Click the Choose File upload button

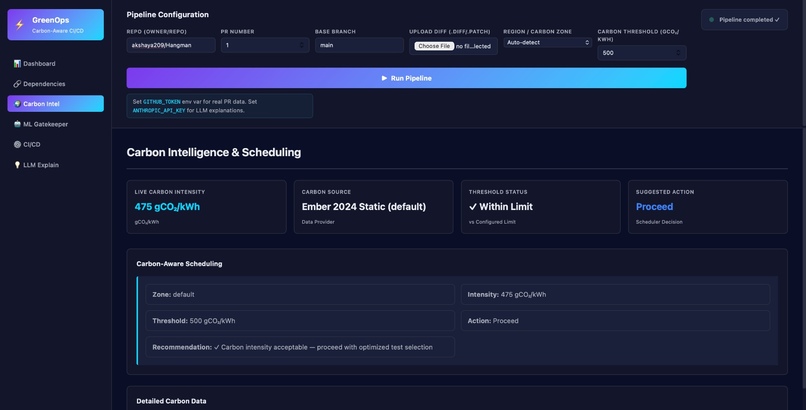click(x=434, y=46)
